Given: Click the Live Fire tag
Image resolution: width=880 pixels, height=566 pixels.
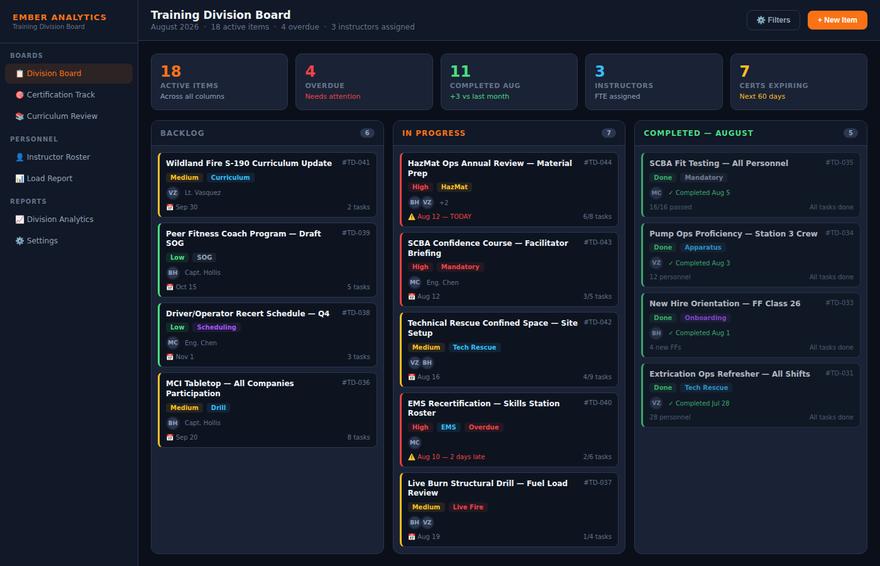Looking at the screenshot, I should (x=468, y=507).
